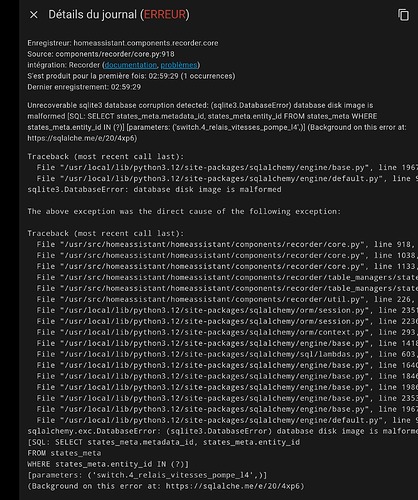This screenshot has width=418, height=500.
Task: Click 'Dernier enregistrement: 02:59:29' line
Action: pyautogui.click(x=84, y=87)
